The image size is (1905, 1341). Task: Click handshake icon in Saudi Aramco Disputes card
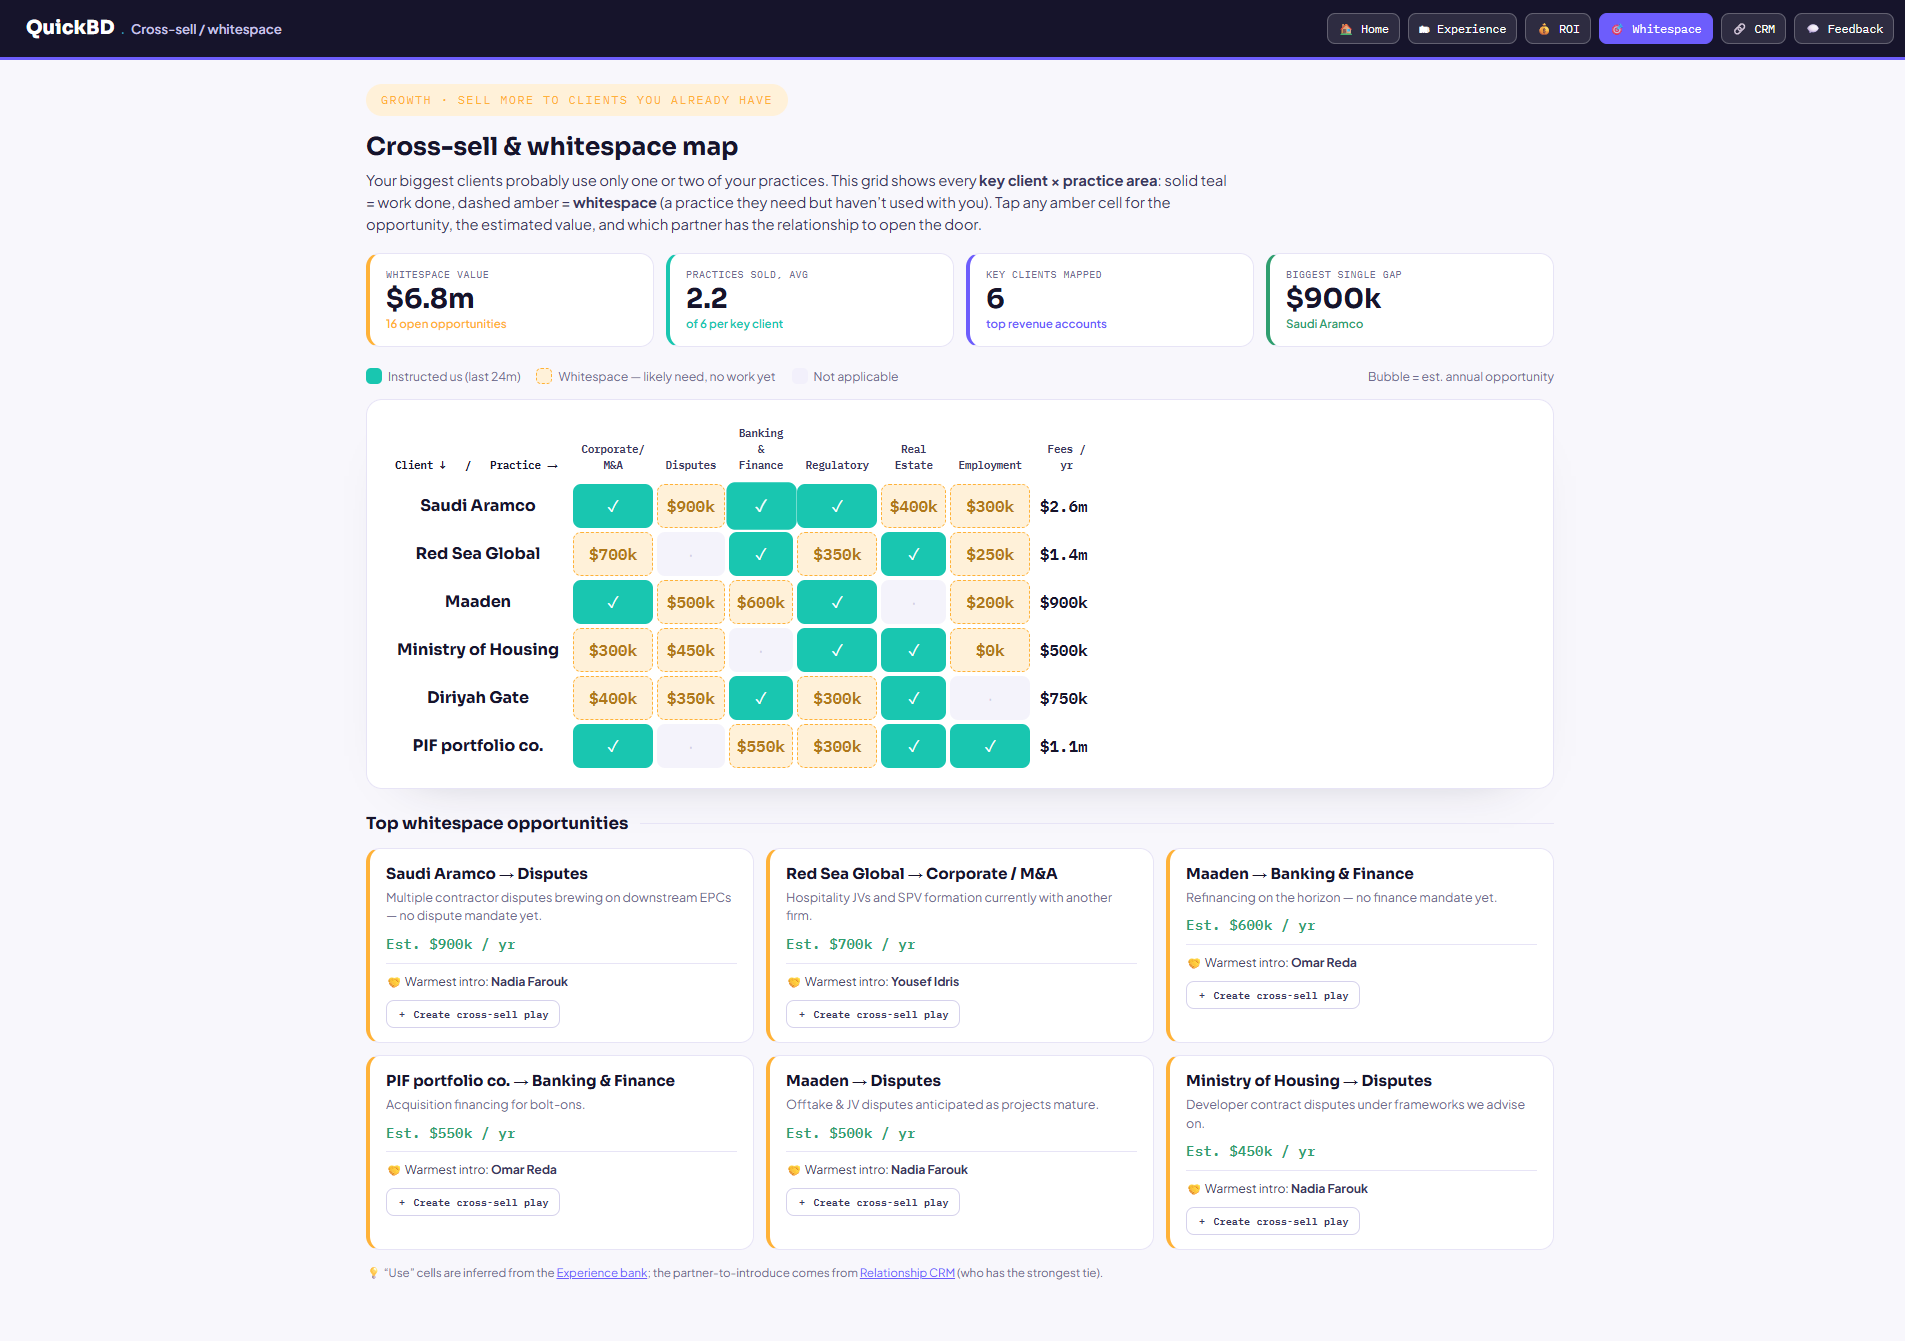[393, 983]
